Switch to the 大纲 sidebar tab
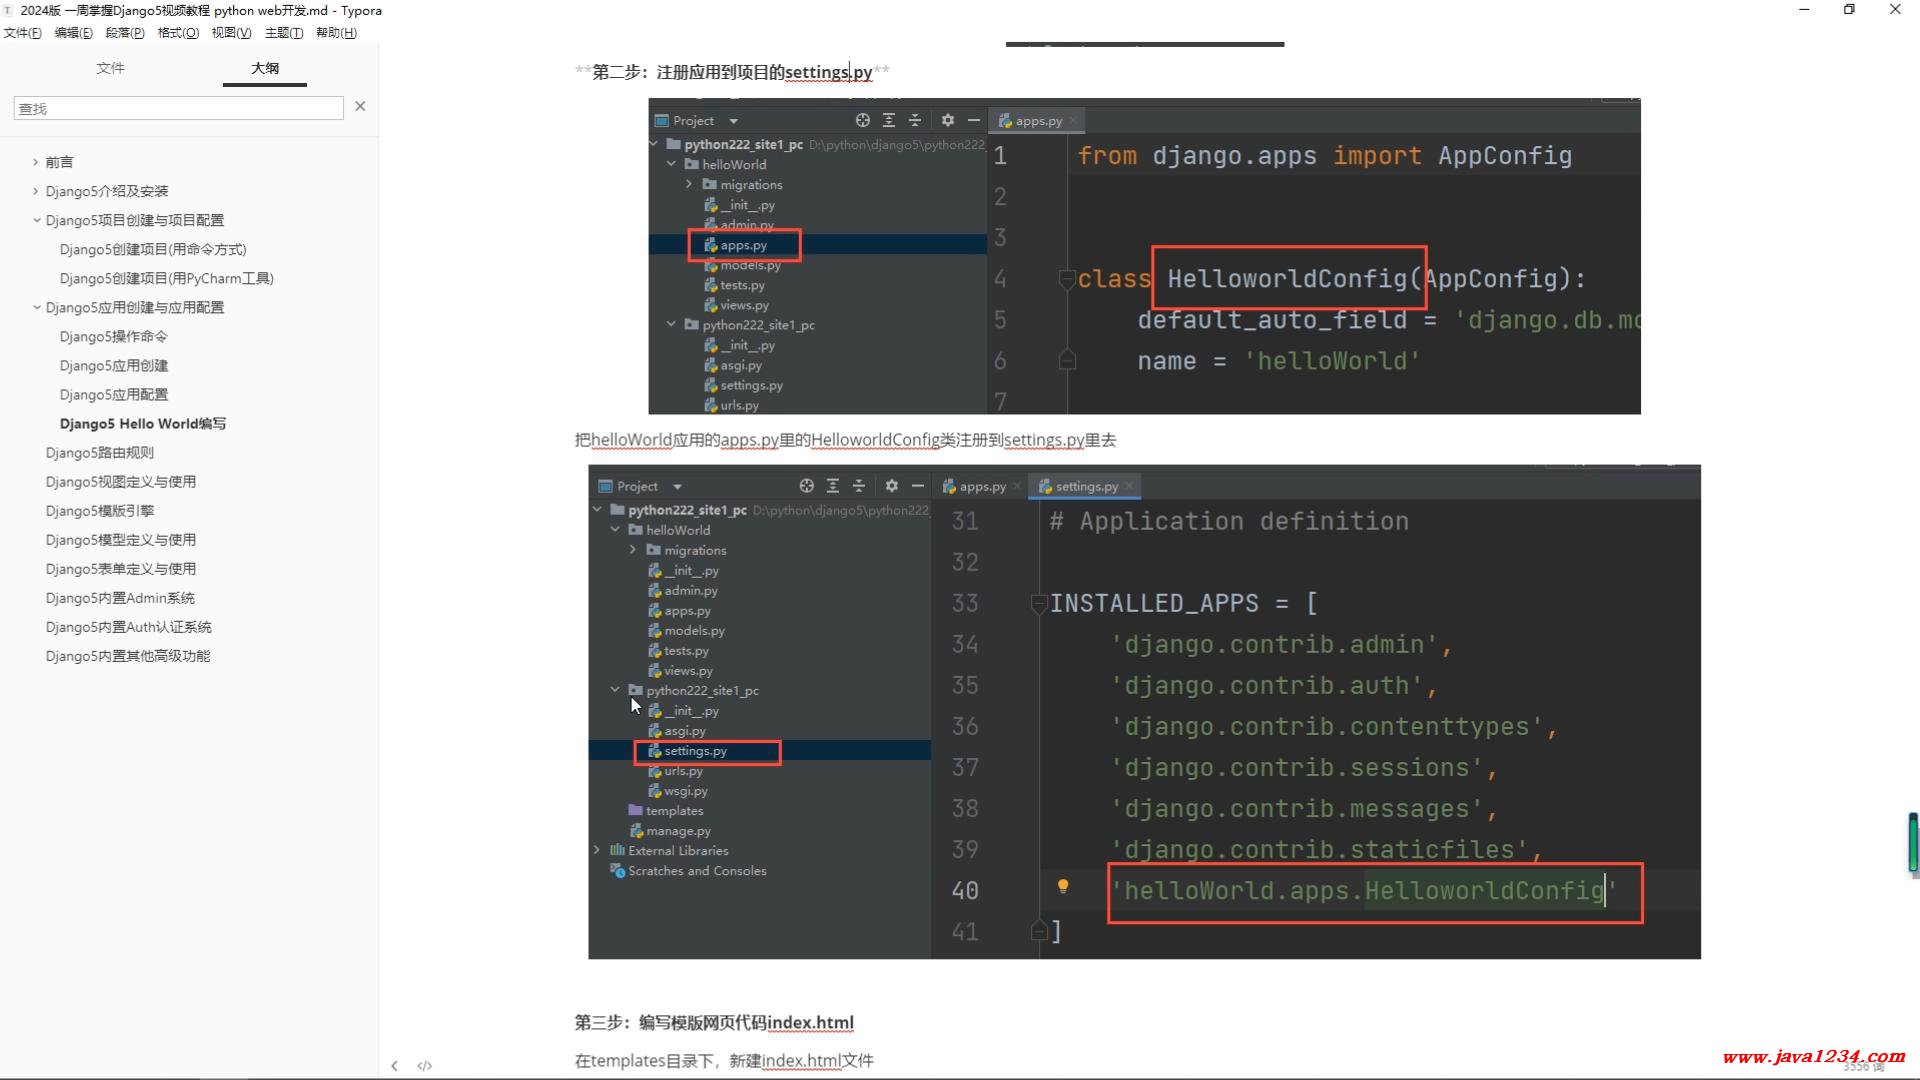 265,68
